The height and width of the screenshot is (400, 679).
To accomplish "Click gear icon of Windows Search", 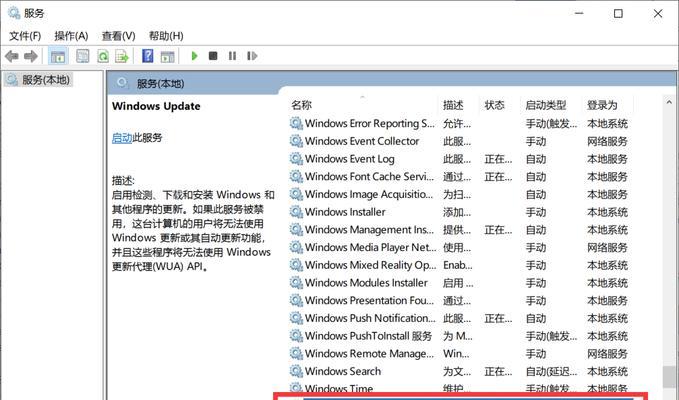I will pos(296,371).
